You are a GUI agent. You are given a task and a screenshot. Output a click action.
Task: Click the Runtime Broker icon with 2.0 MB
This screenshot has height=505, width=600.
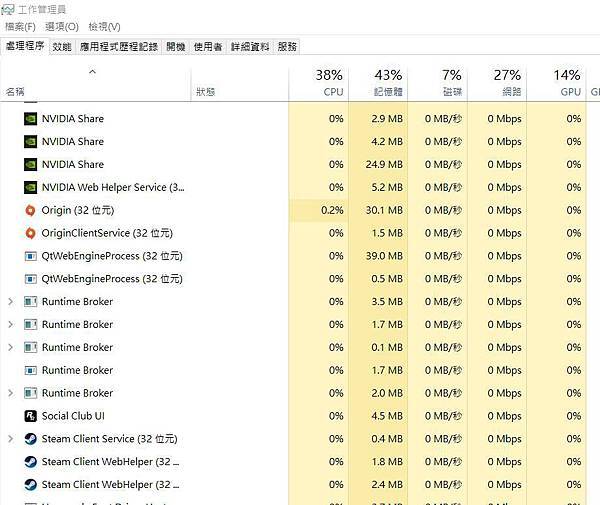[x=31, y=393]
